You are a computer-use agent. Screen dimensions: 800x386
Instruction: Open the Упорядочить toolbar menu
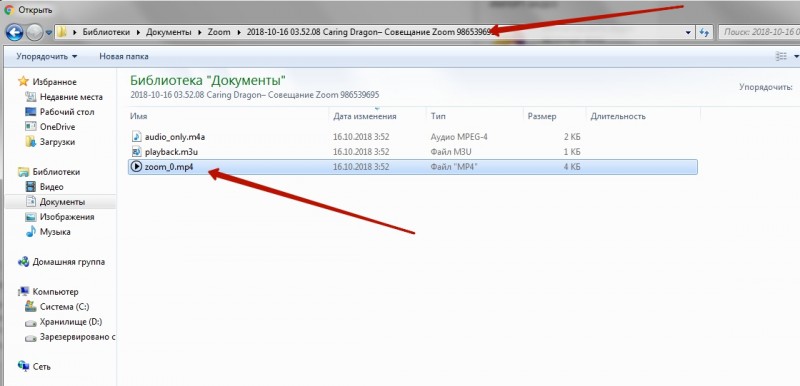46,56
